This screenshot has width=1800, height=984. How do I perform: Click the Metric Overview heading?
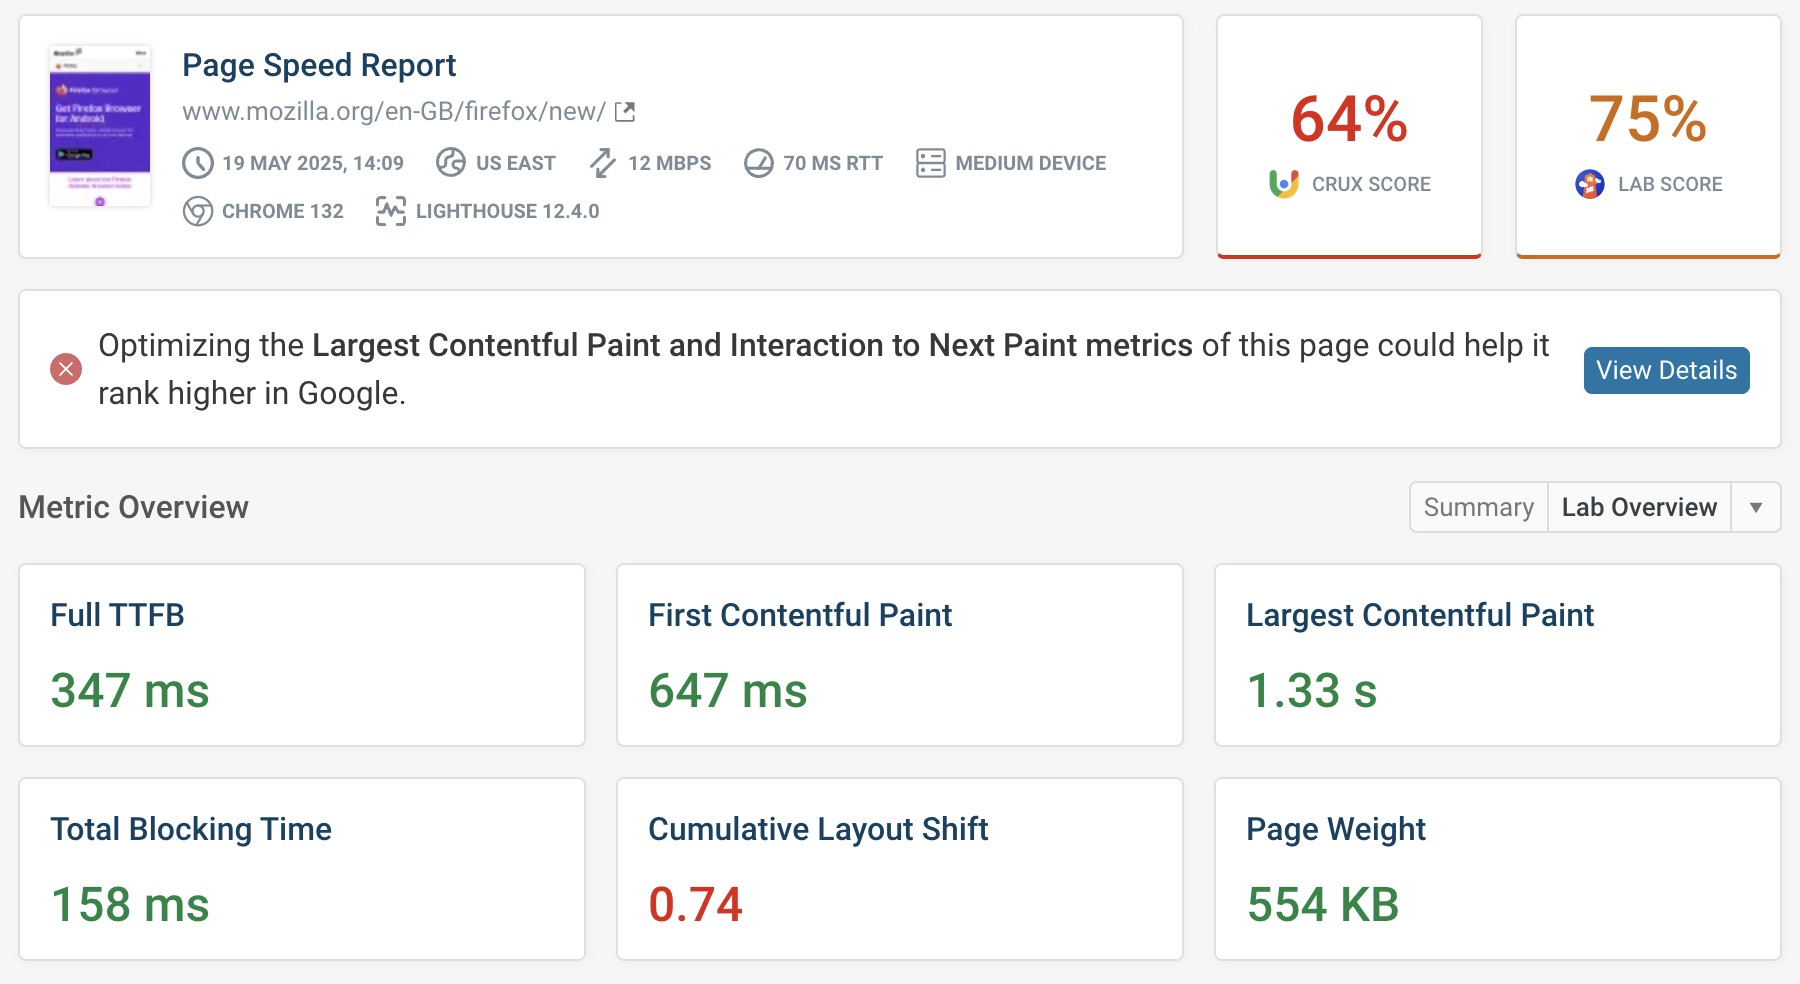click(134, 507)
